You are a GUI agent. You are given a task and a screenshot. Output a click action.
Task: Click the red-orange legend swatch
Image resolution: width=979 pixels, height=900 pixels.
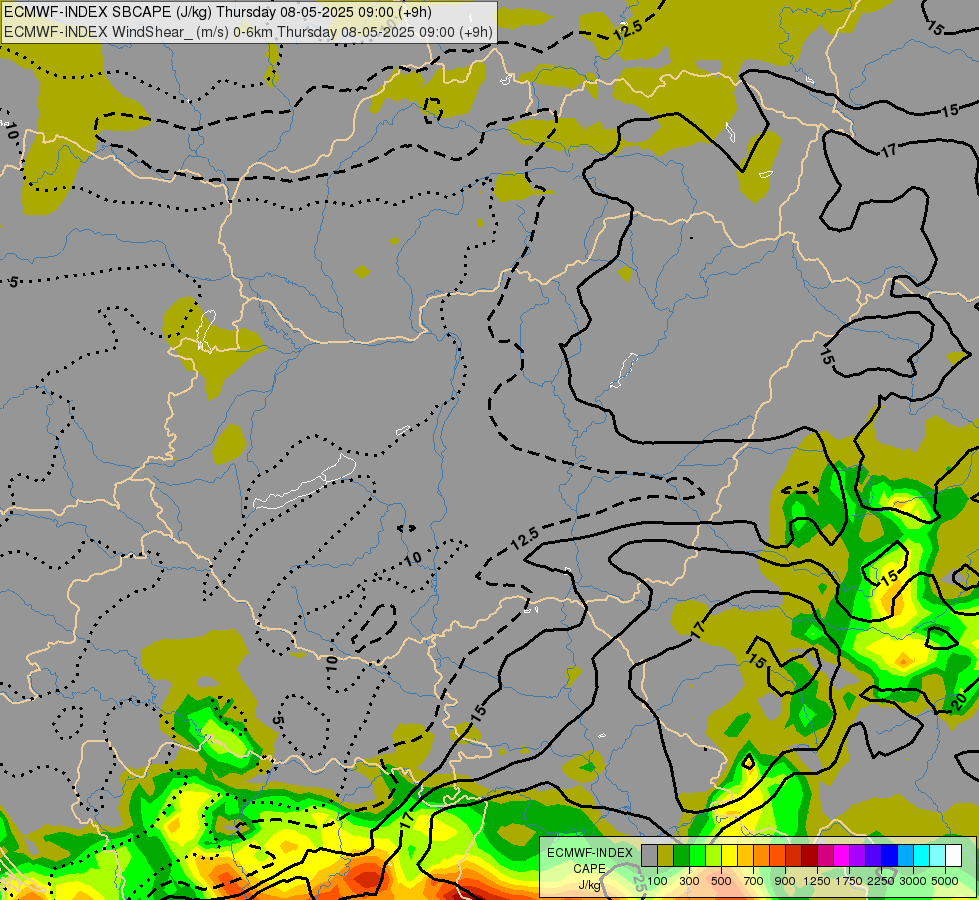pos(777,856)
